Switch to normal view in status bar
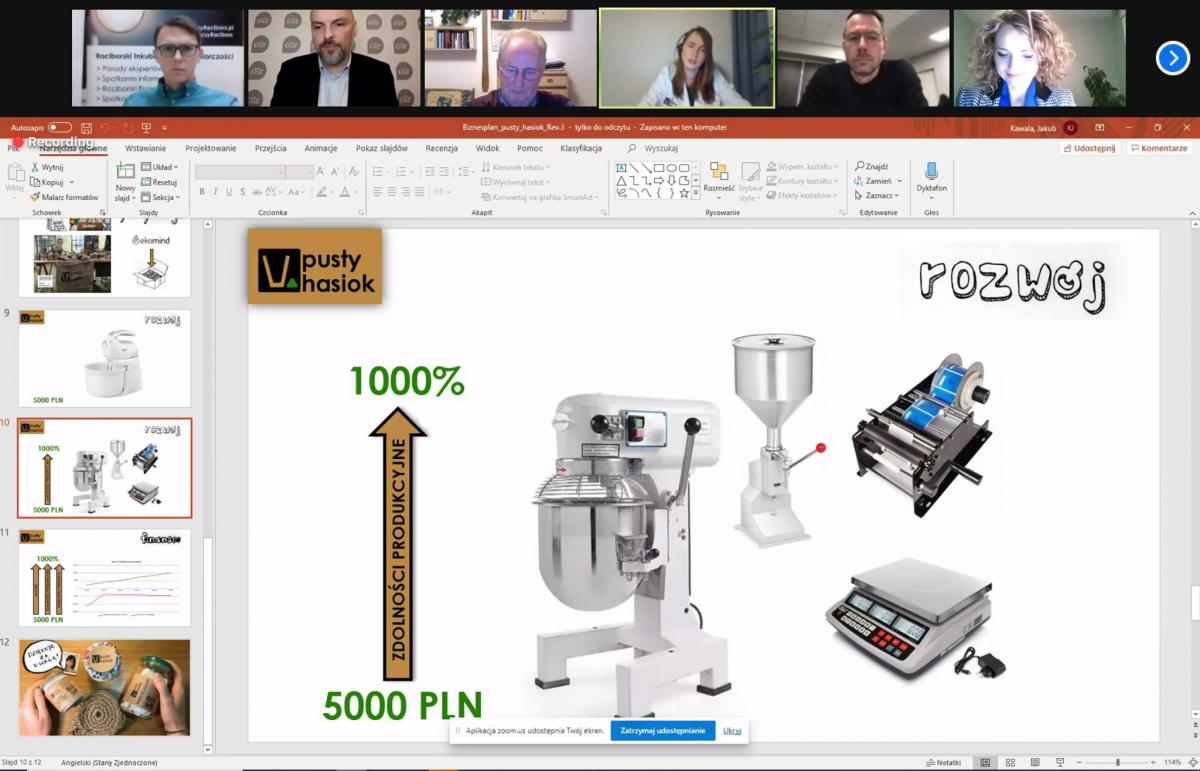The height and width of the screenshot is (771, 1200). point(985,763)
